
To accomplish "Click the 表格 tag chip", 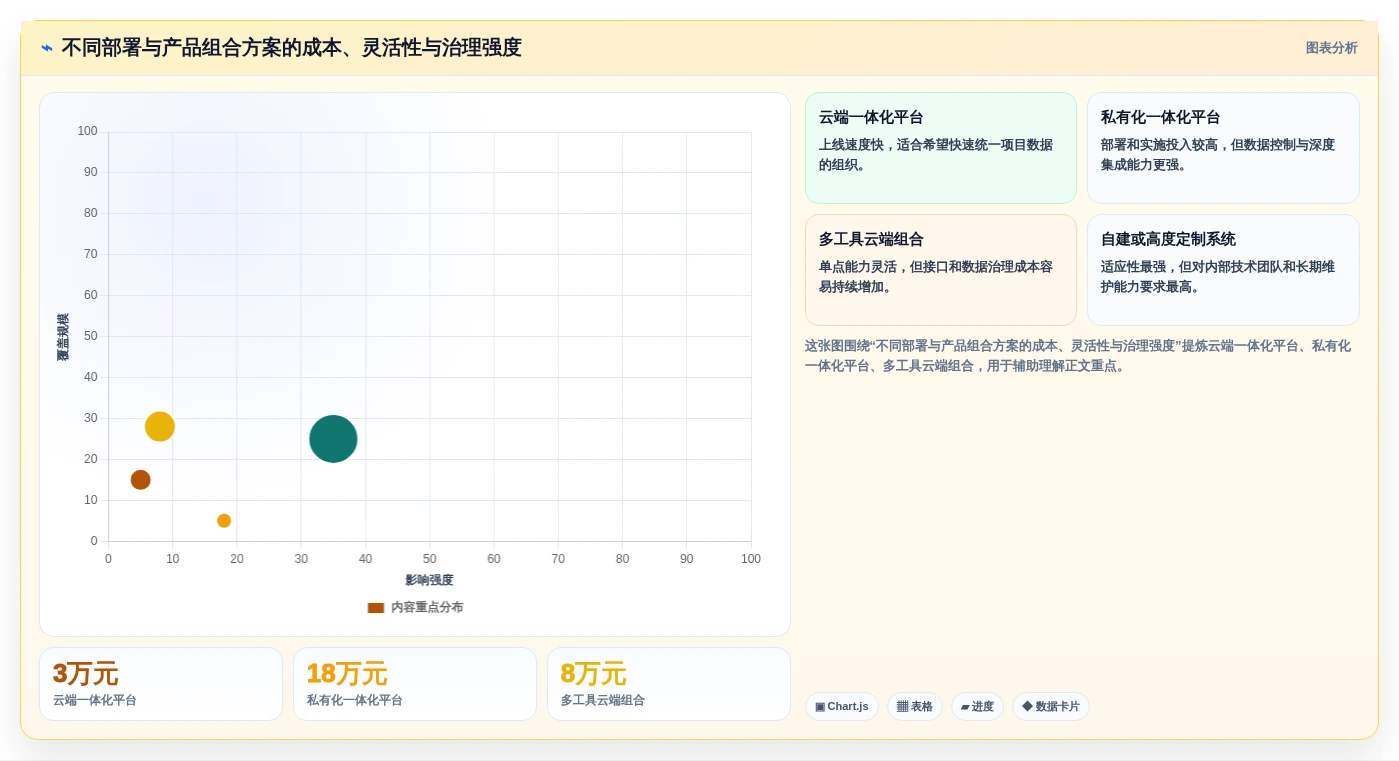I will point(915,707).
